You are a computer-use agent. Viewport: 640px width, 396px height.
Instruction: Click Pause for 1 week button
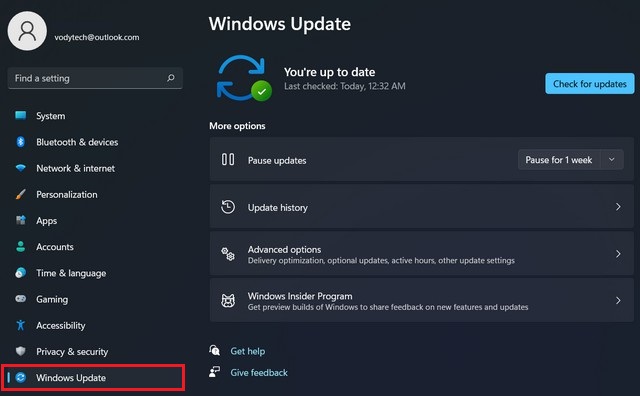559,160
